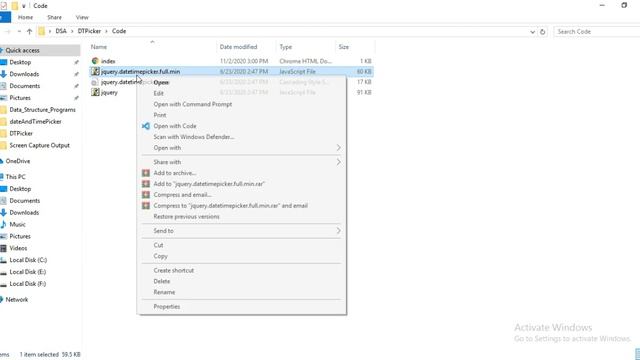Select Copy from context menu
The height and width of the screenshot is (360, 640).
[241, 256]
